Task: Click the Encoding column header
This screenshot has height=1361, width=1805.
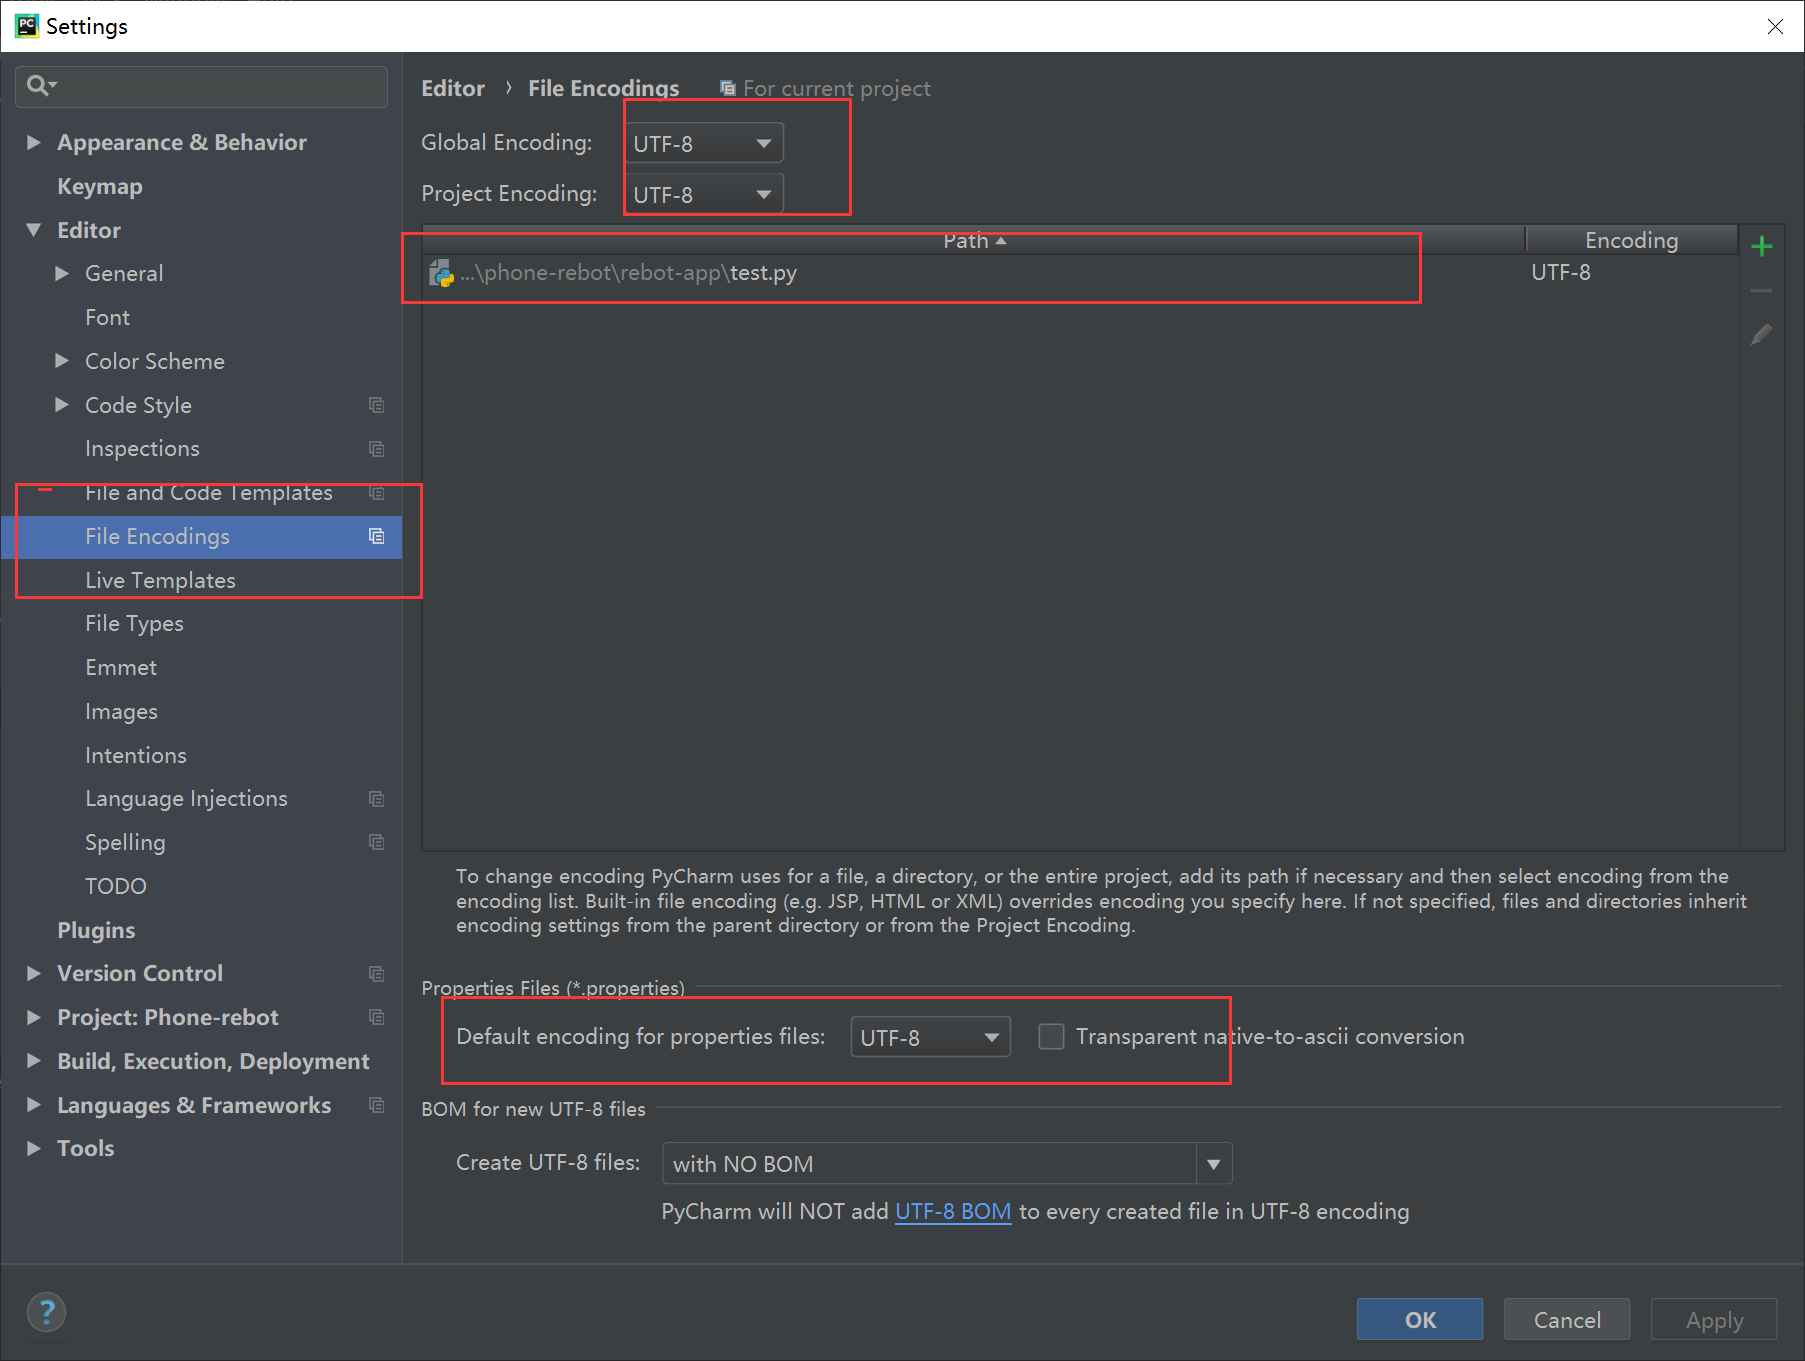Action: point(1632,240)
